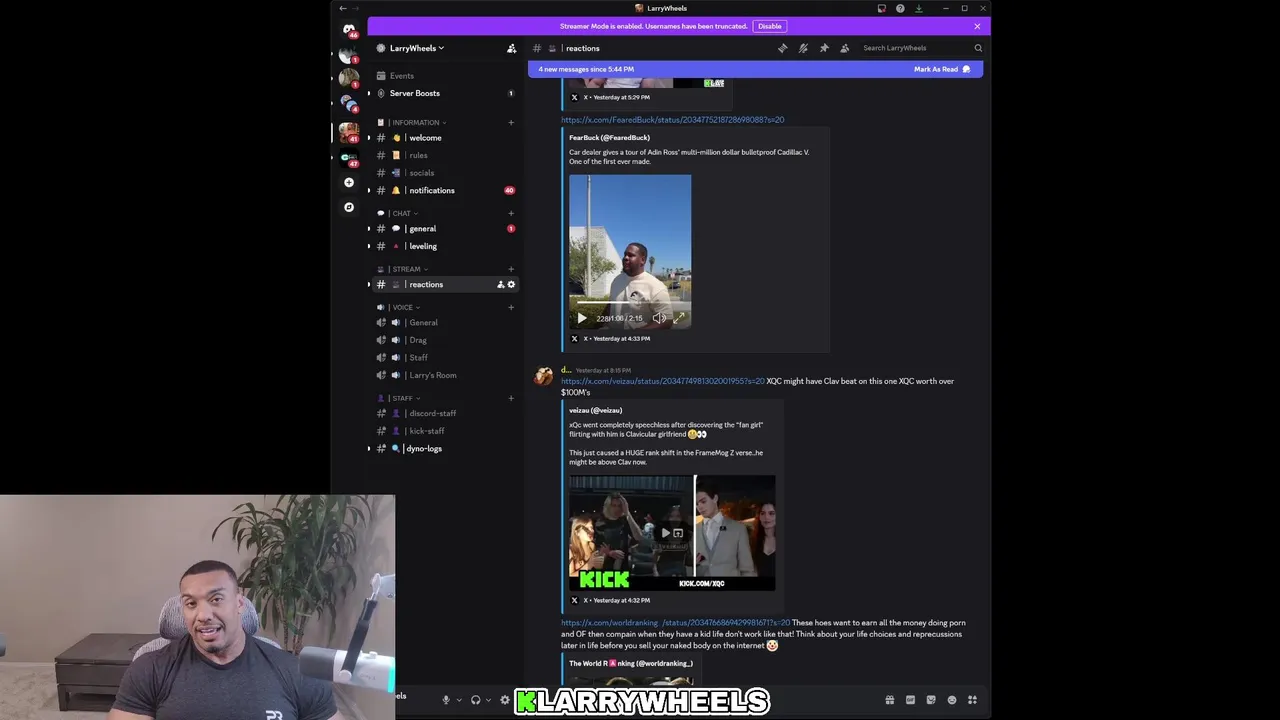The height and width of the screenshot is (720, 1280).
Task: Open worldranking x.com status link
Action: click(675, 623)
